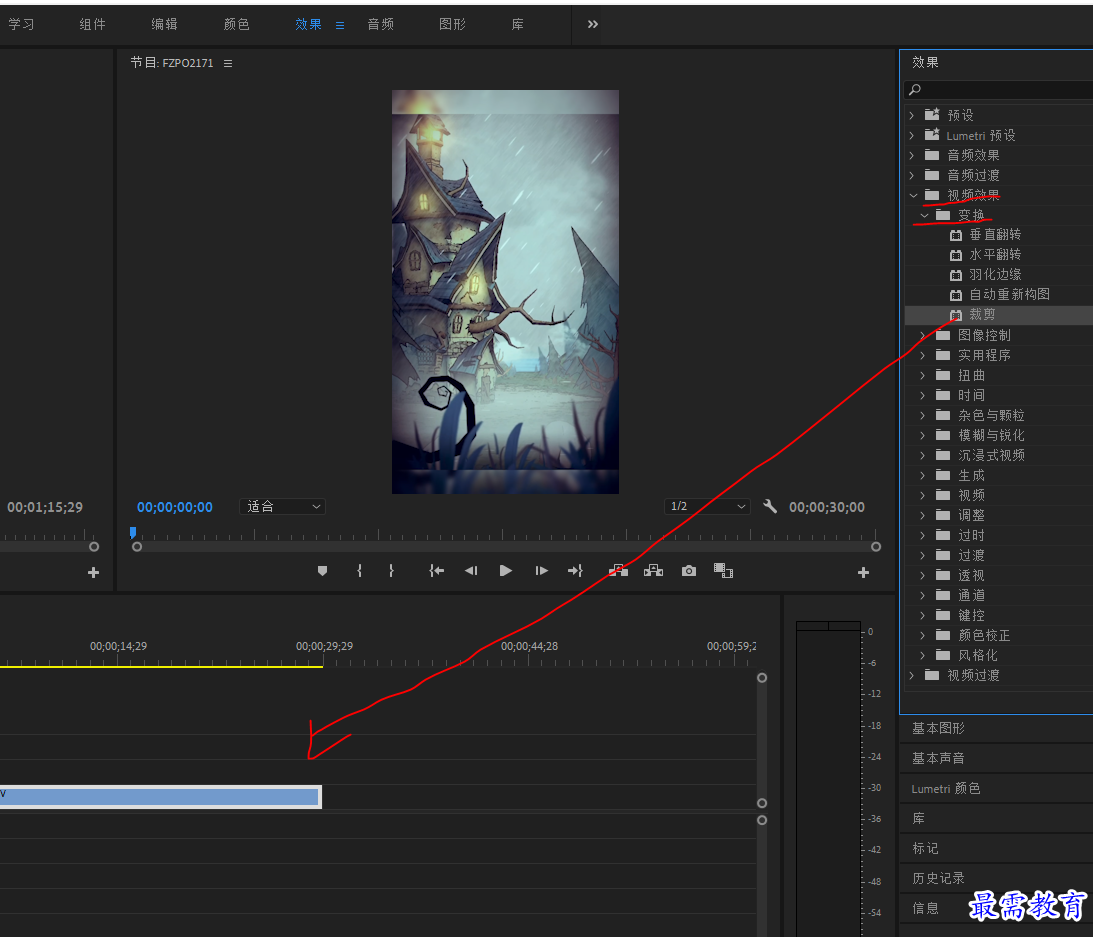Switch to the 学习 workspace

tap(21, 24)
